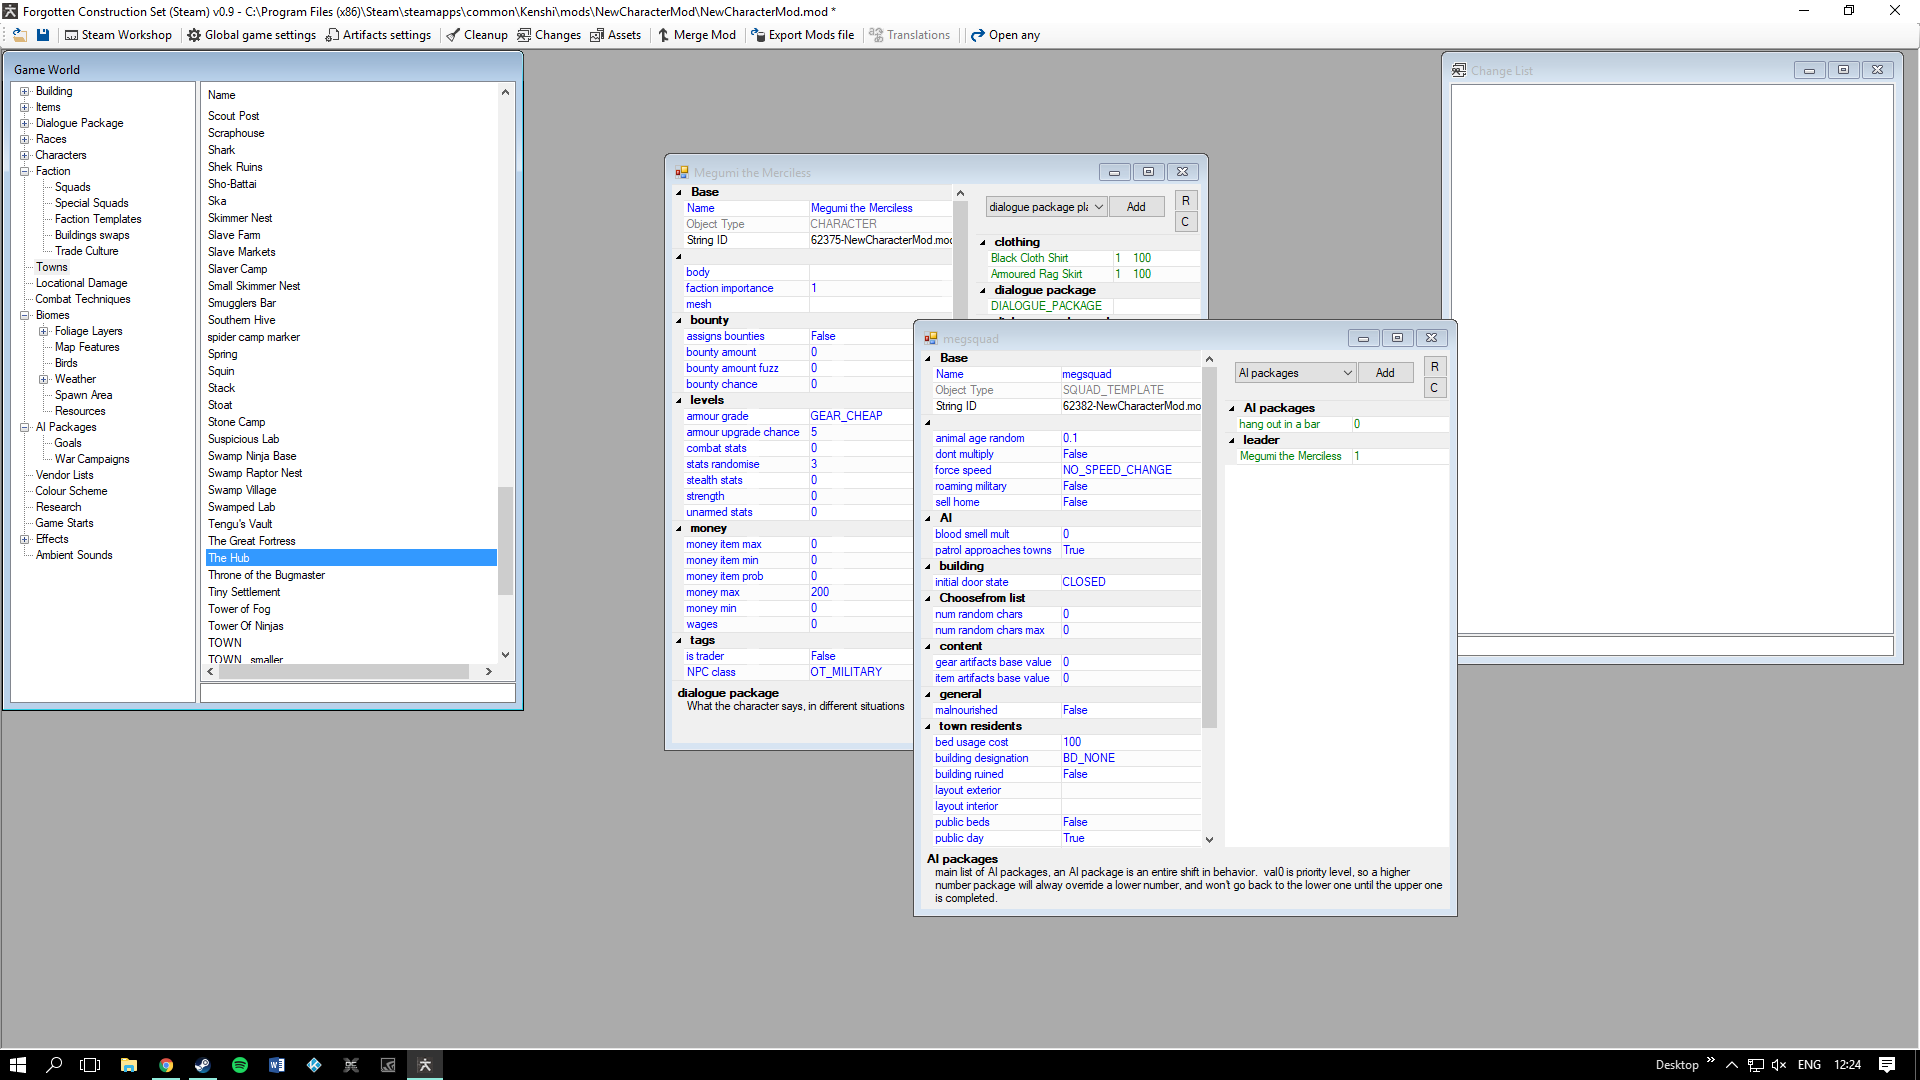Click the R button in Megumi window

(1185, 201)
